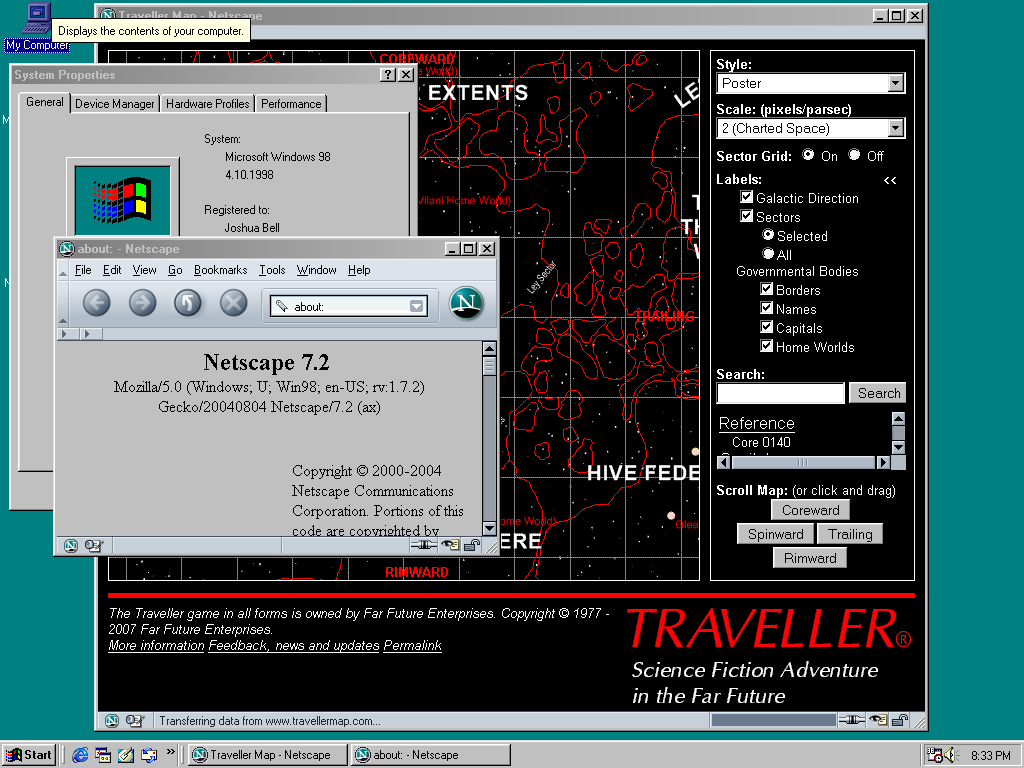Click the Search text field

780,393
